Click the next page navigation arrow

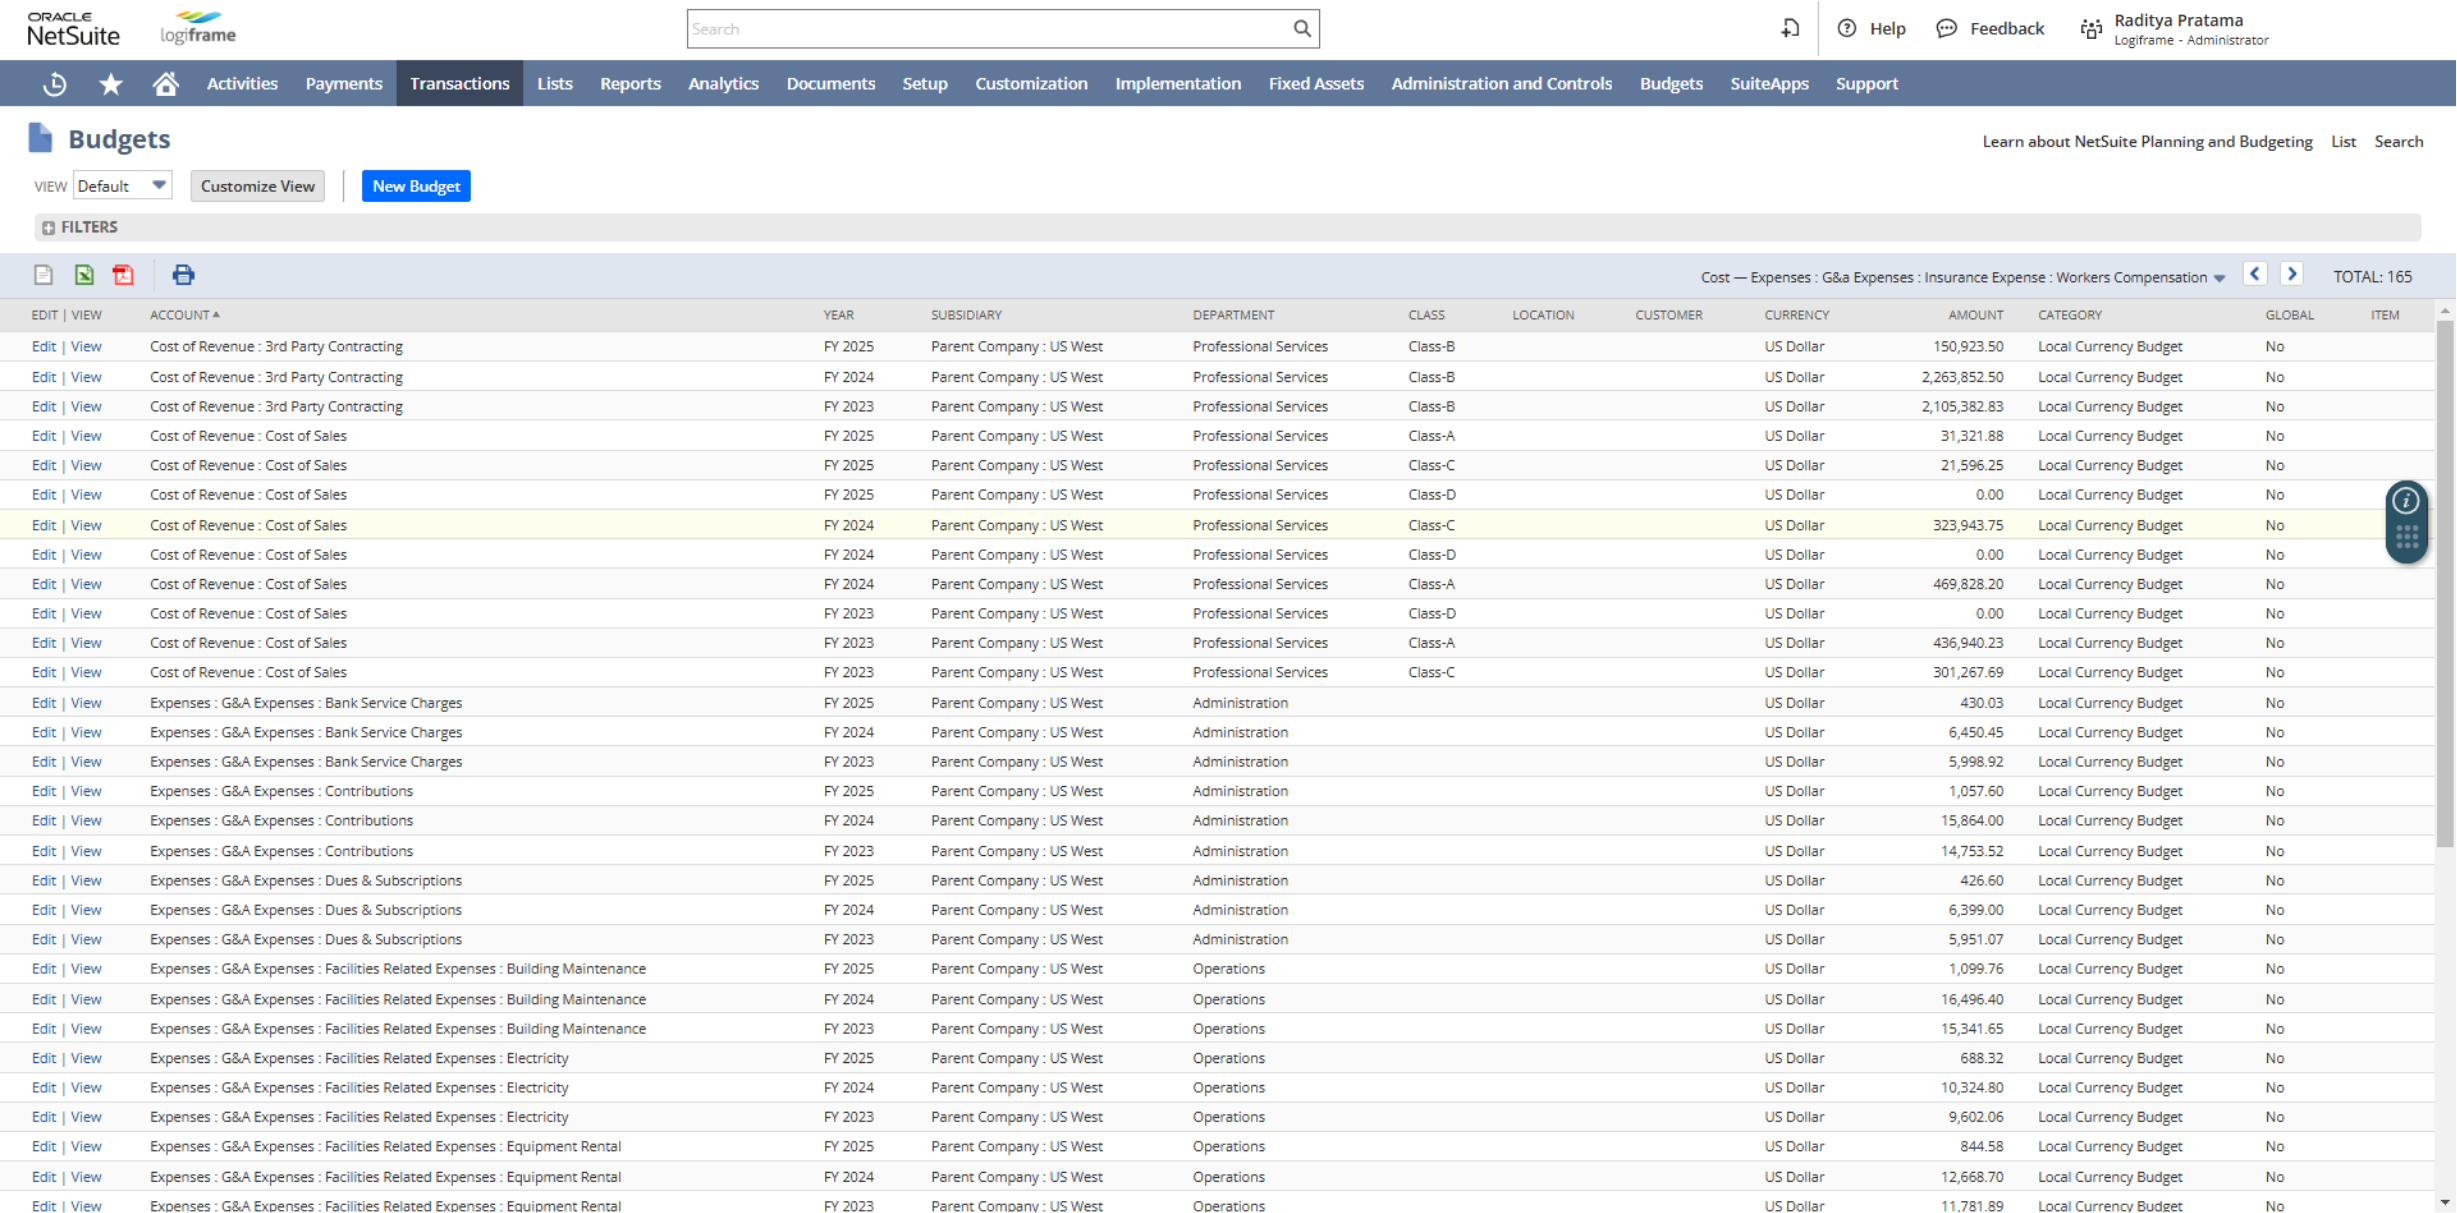[x=2292, y=274]
